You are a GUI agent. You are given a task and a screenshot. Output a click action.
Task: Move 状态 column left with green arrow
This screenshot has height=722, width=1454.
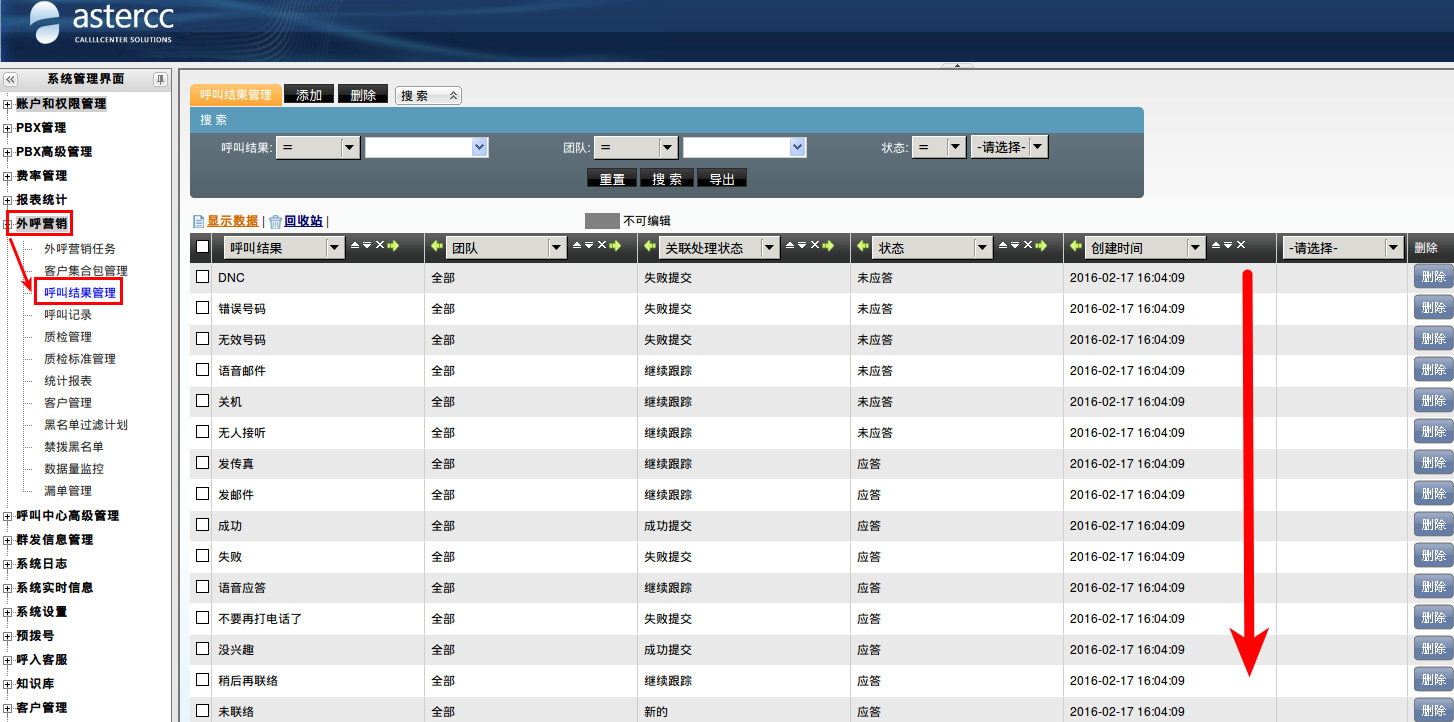coord(863,246)
